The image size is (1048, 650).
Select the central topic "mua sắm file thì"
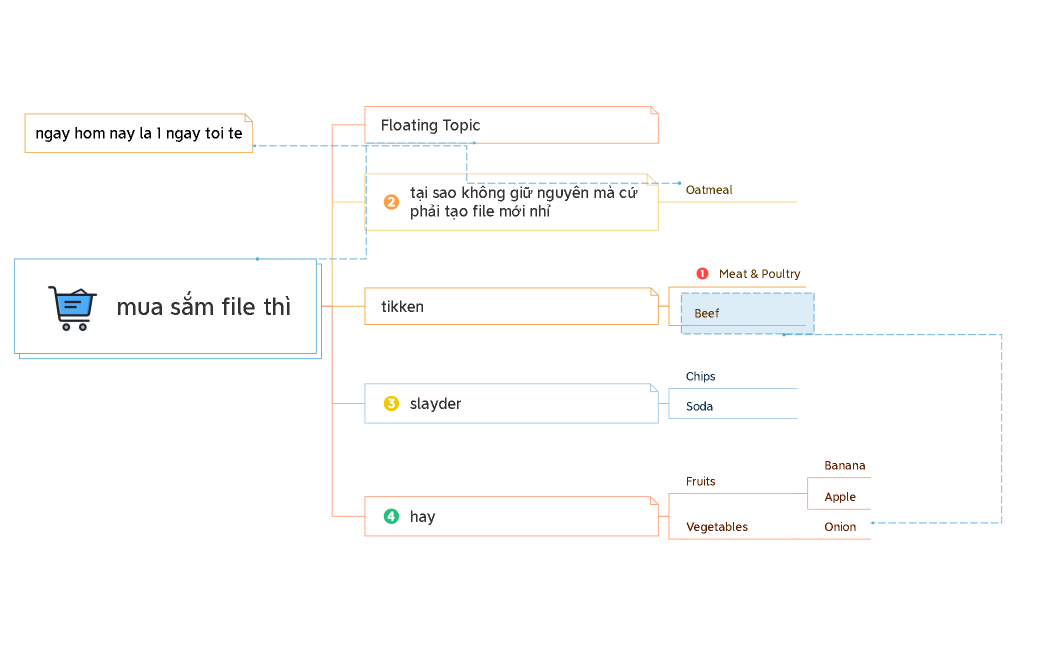203,307
